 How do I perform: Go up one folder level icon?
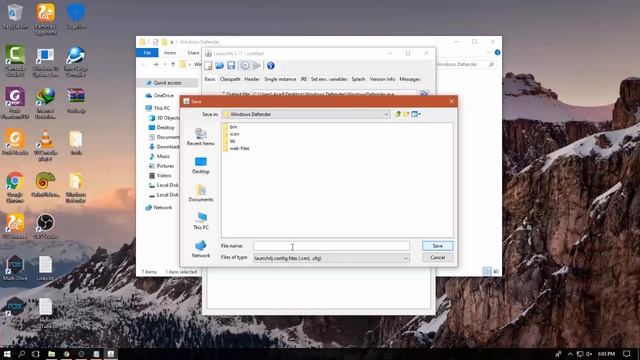398,114
